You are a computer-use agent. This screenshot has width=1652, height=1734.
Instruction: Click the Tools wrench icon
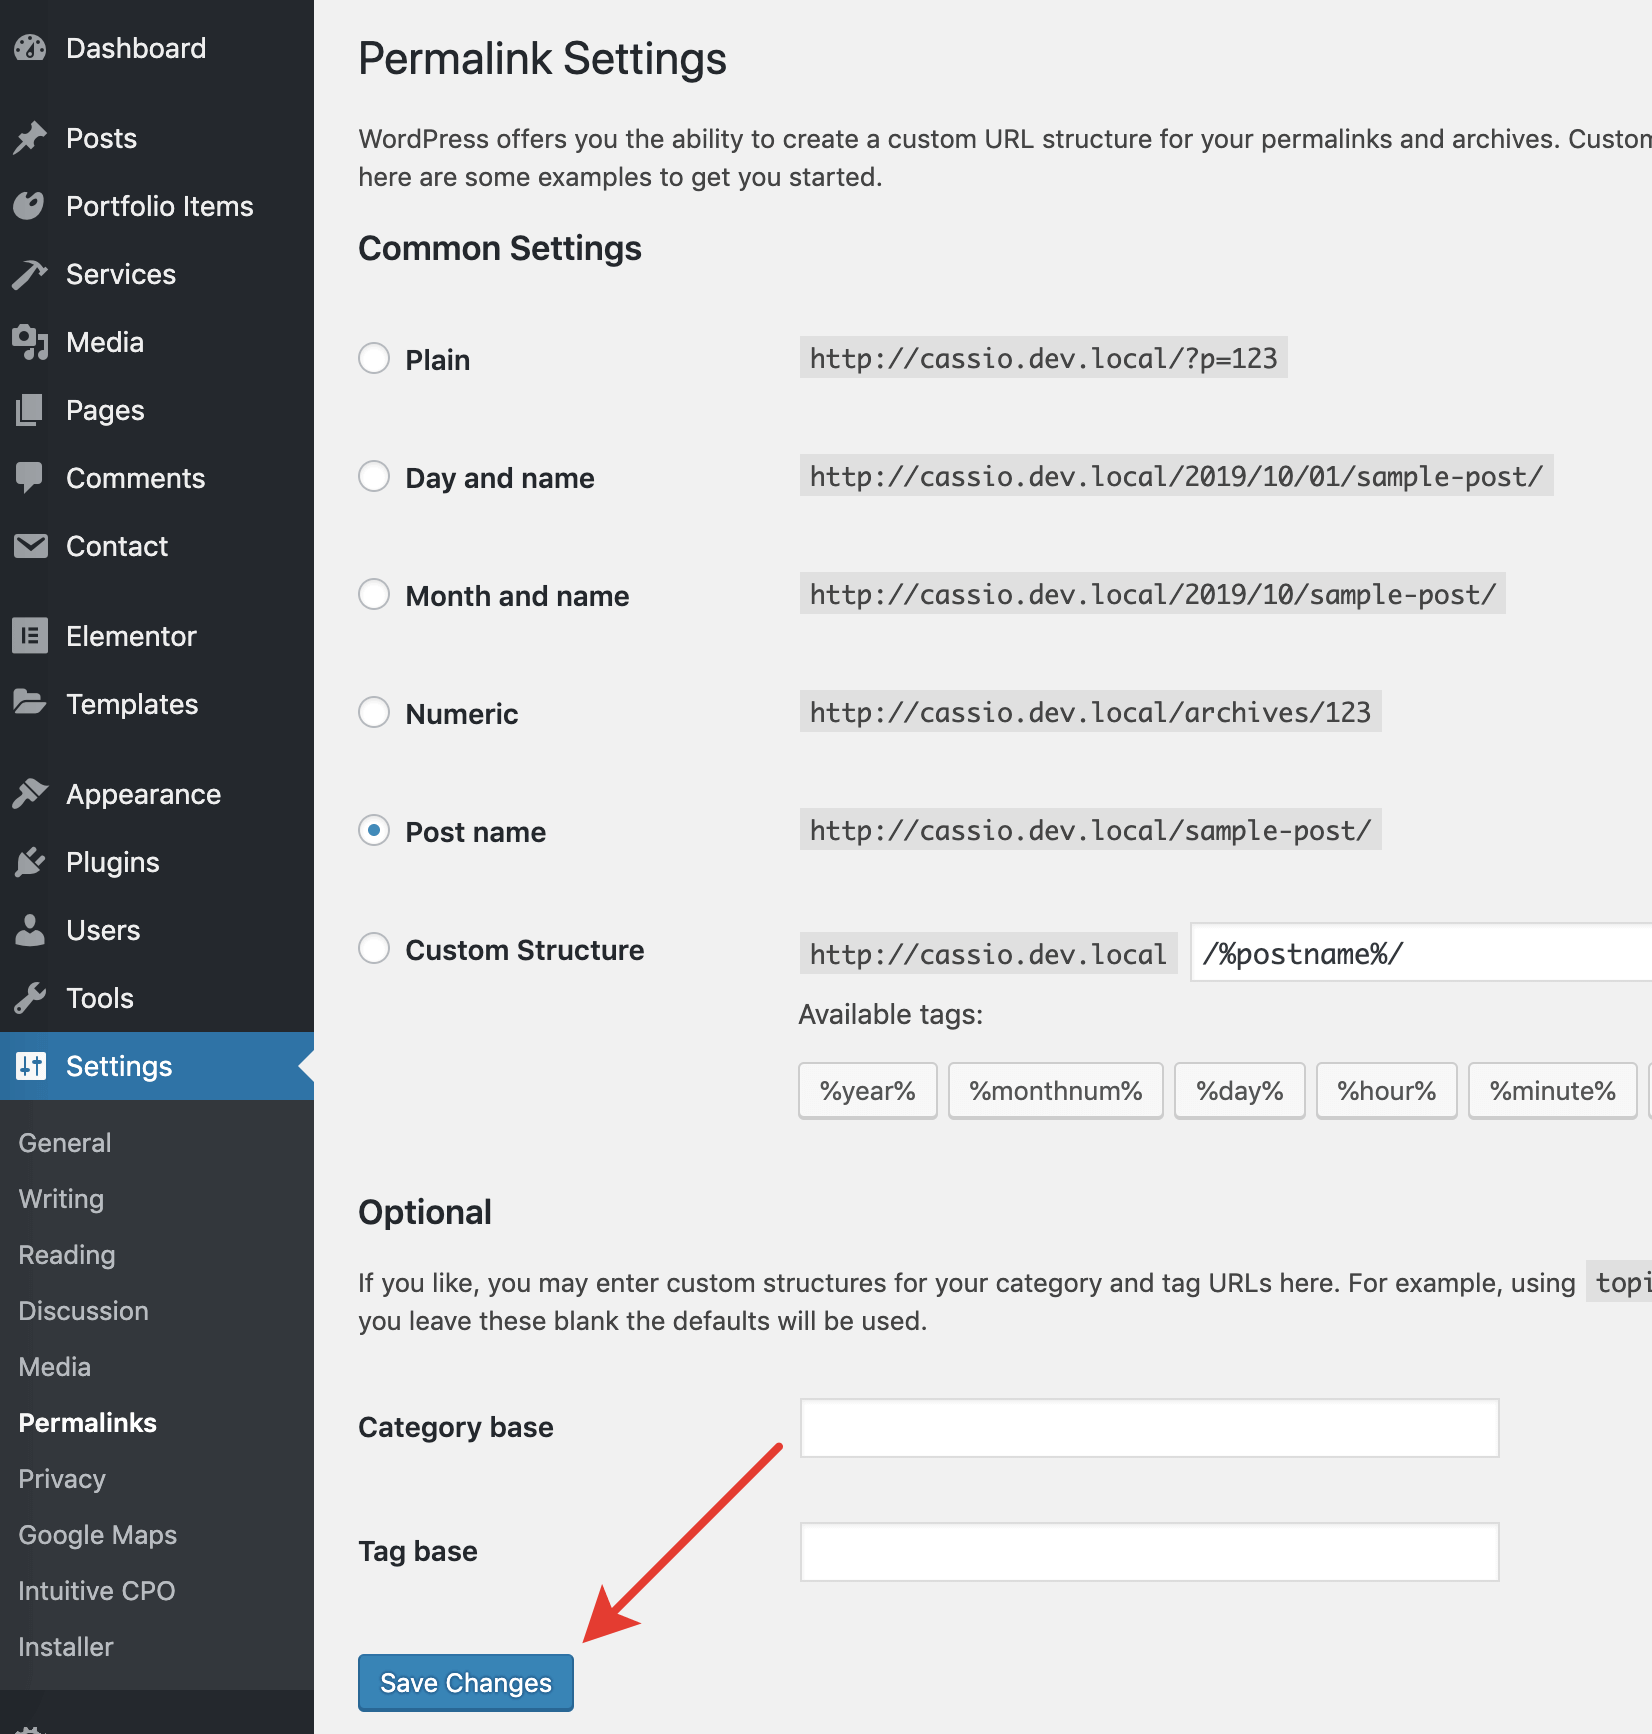coord(30,998)
